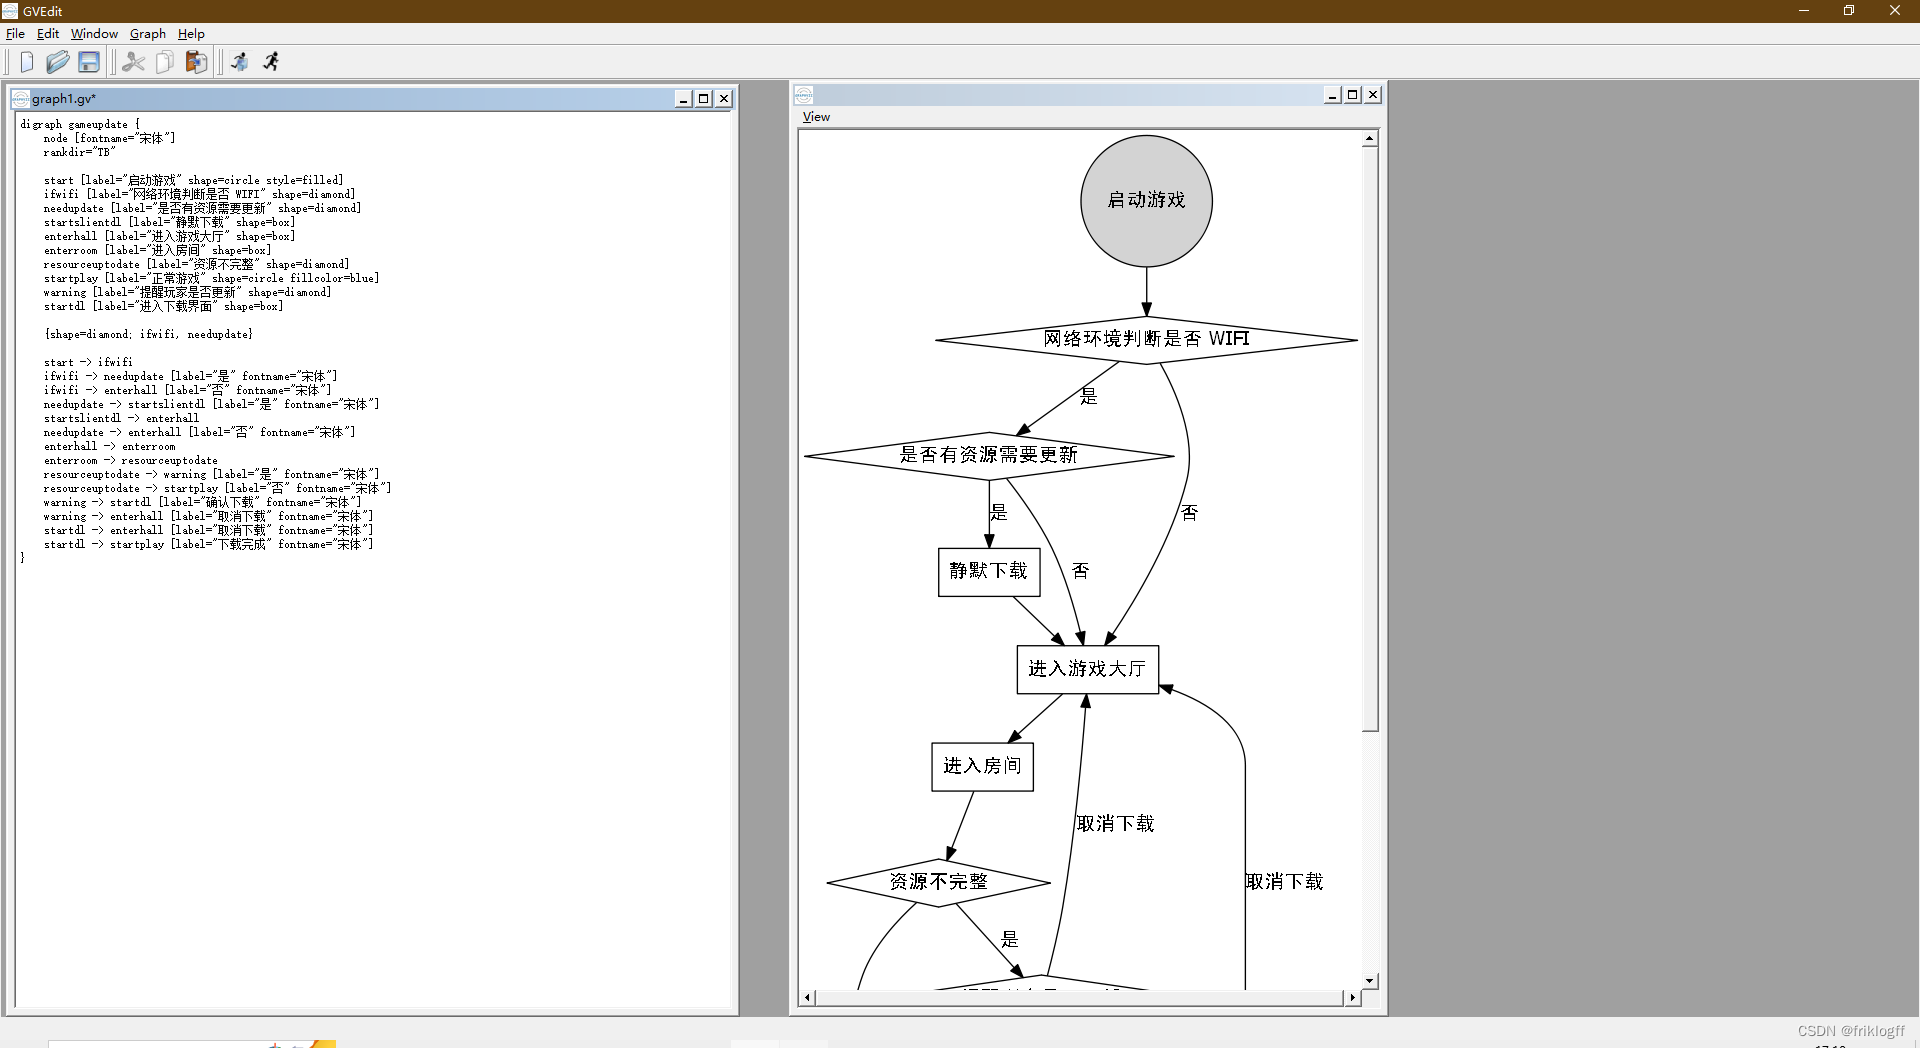The height and width of the screenshot is (1048, 1920).
Task: Click the 启动游戏 circle node in graph
Action: (x=1146, y=201)
